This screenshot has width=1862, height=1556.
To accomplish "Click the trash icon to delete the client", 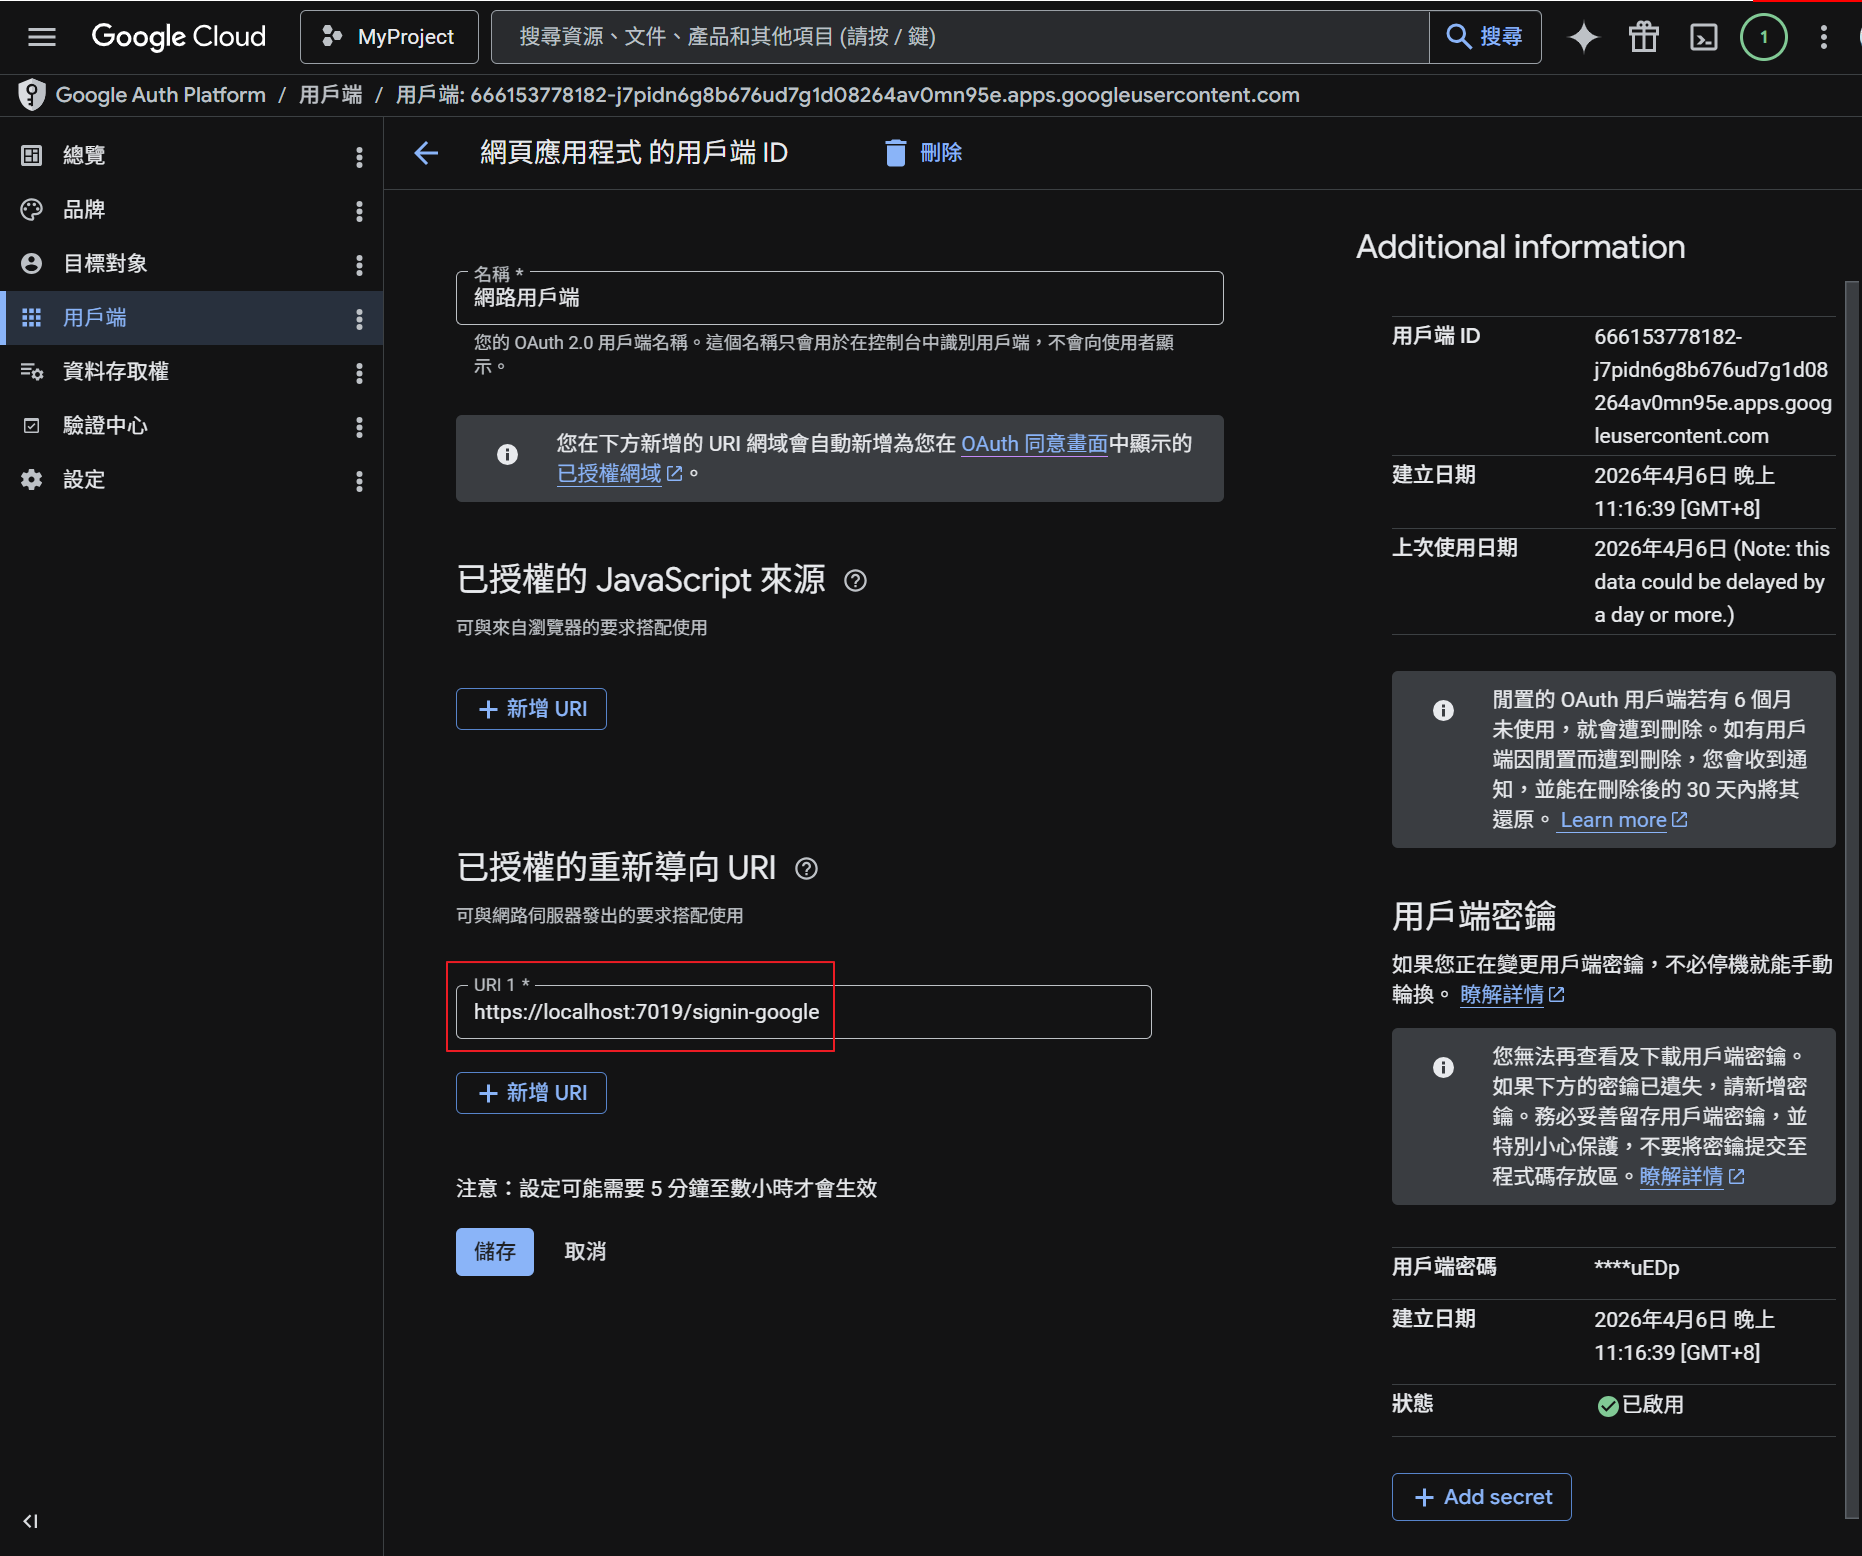I will click(896, 152).
